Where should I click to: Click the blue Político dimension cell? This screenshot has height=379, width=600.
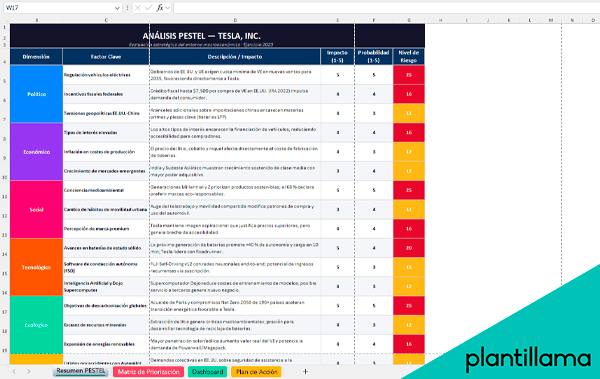(x=36, y=94)
